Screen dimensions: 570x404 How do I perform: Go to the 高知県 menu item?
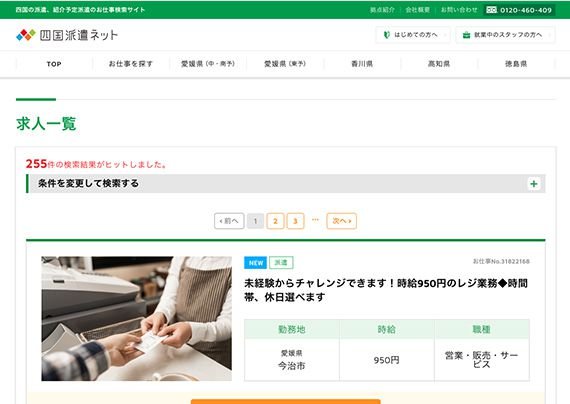click(x=439, y=64)
